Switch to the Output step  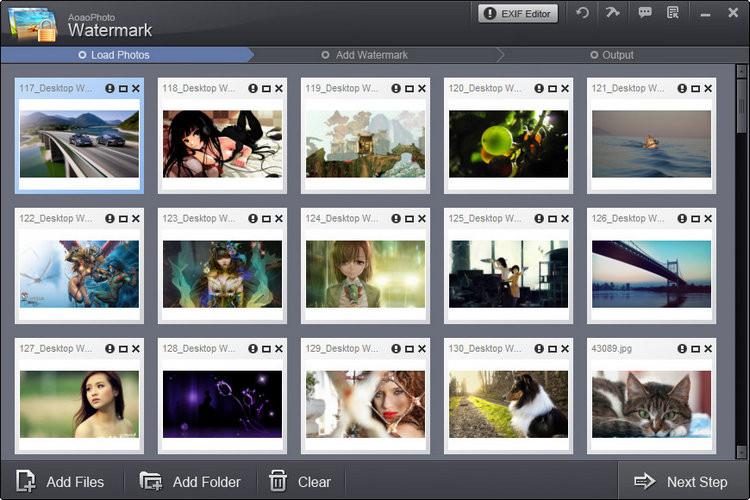pos(612,55)
